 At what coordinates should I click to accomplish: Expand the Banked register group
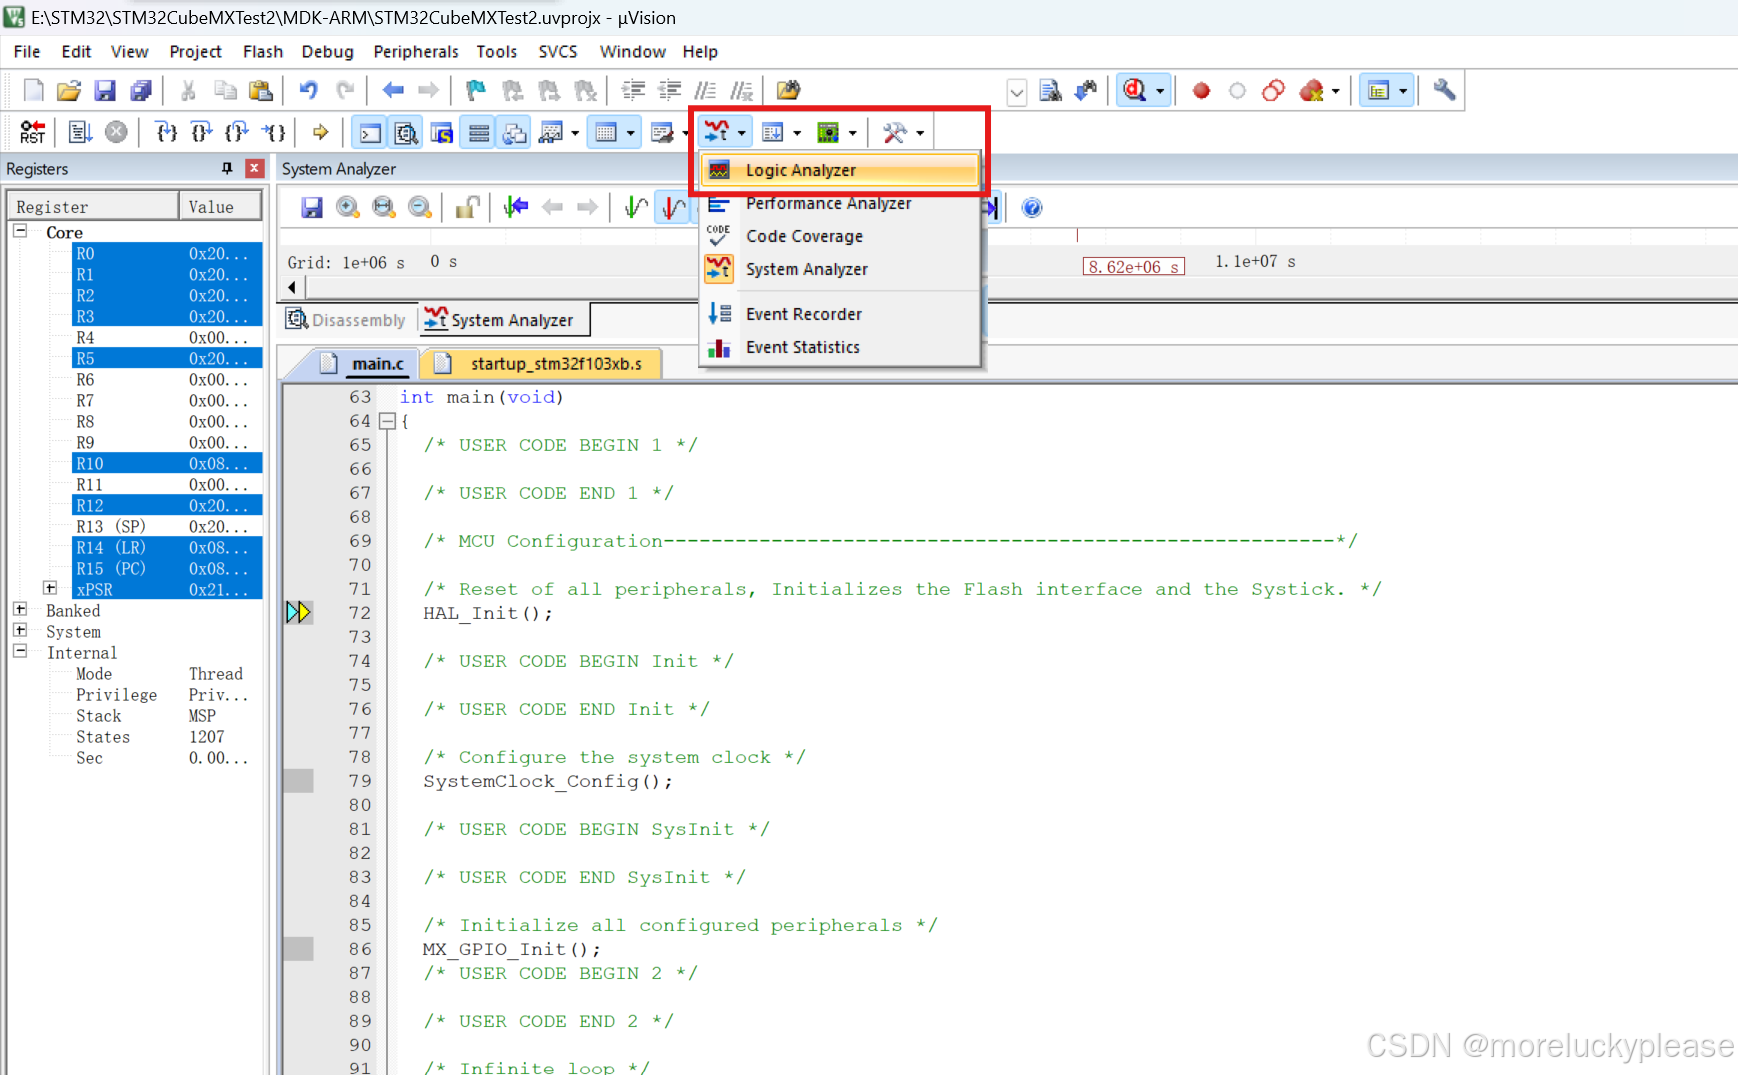point(20,609)
